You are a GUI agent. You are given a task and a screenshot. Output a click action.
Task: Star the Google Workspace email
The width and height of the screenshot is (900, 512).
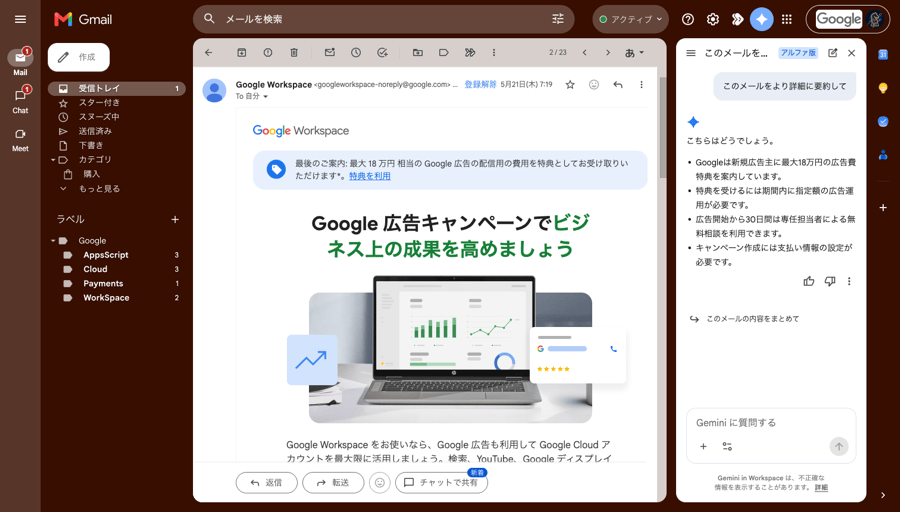click(570, 85)
